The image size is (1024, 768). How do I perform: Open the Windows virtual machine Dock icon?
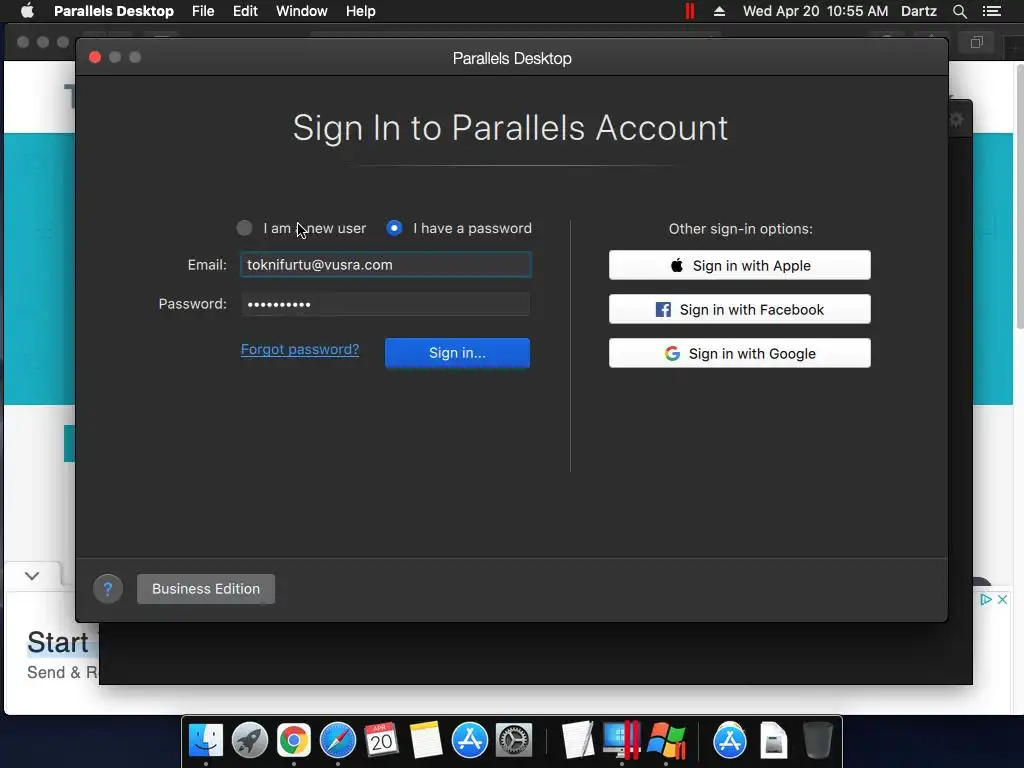point(666,741)
